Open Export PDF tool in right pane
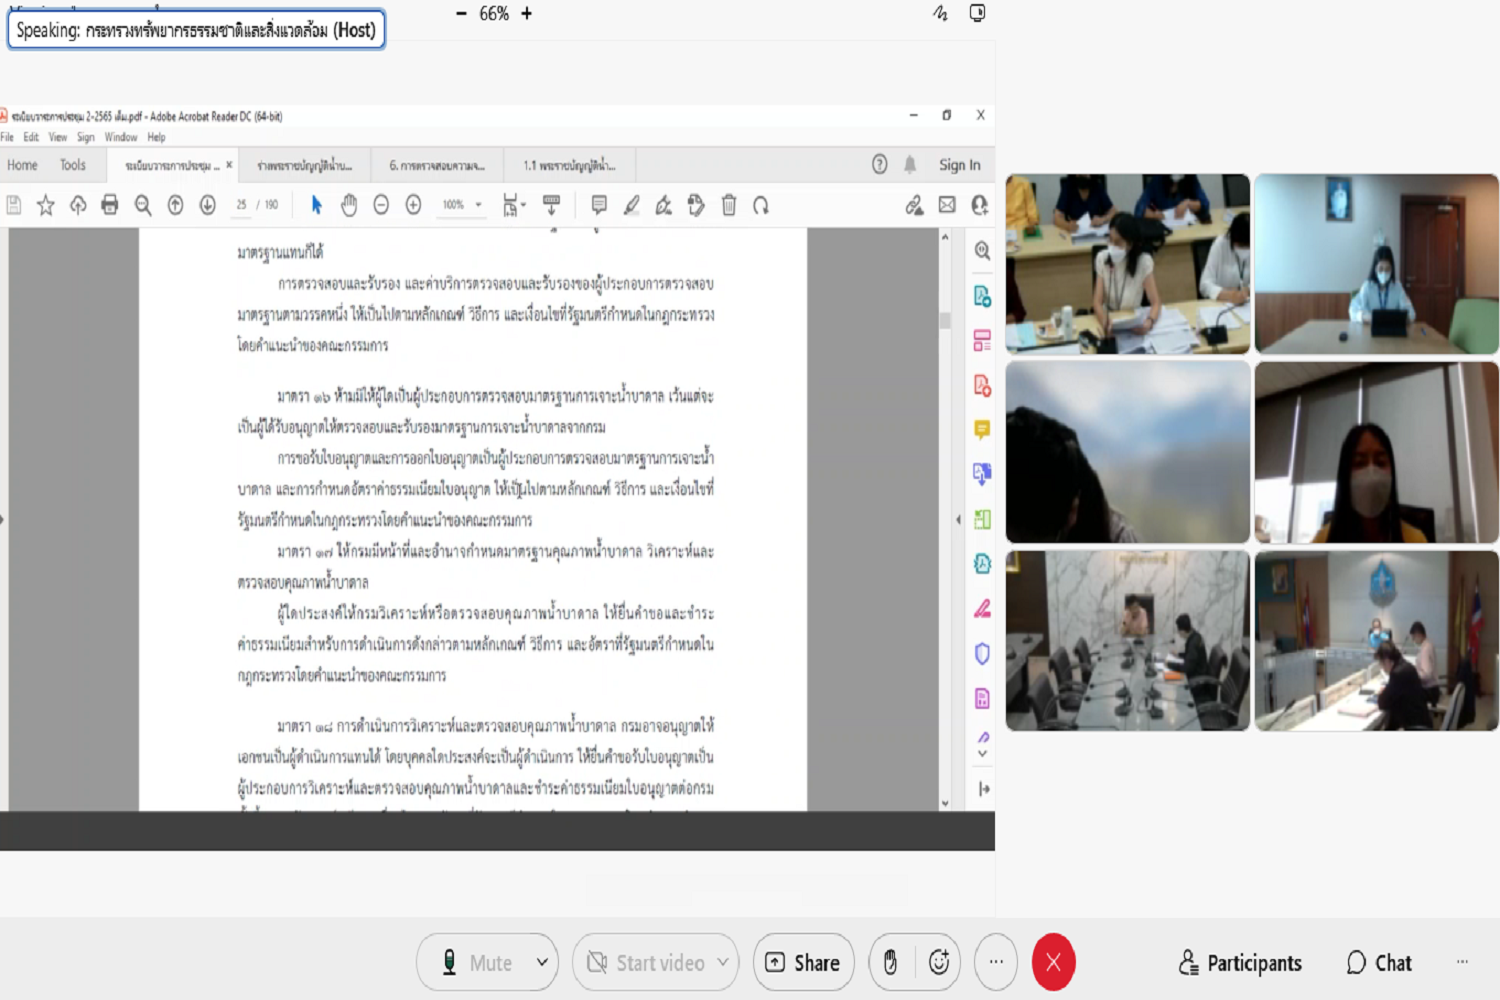Screen dimensions: 1500x1000 pos(982,296)
